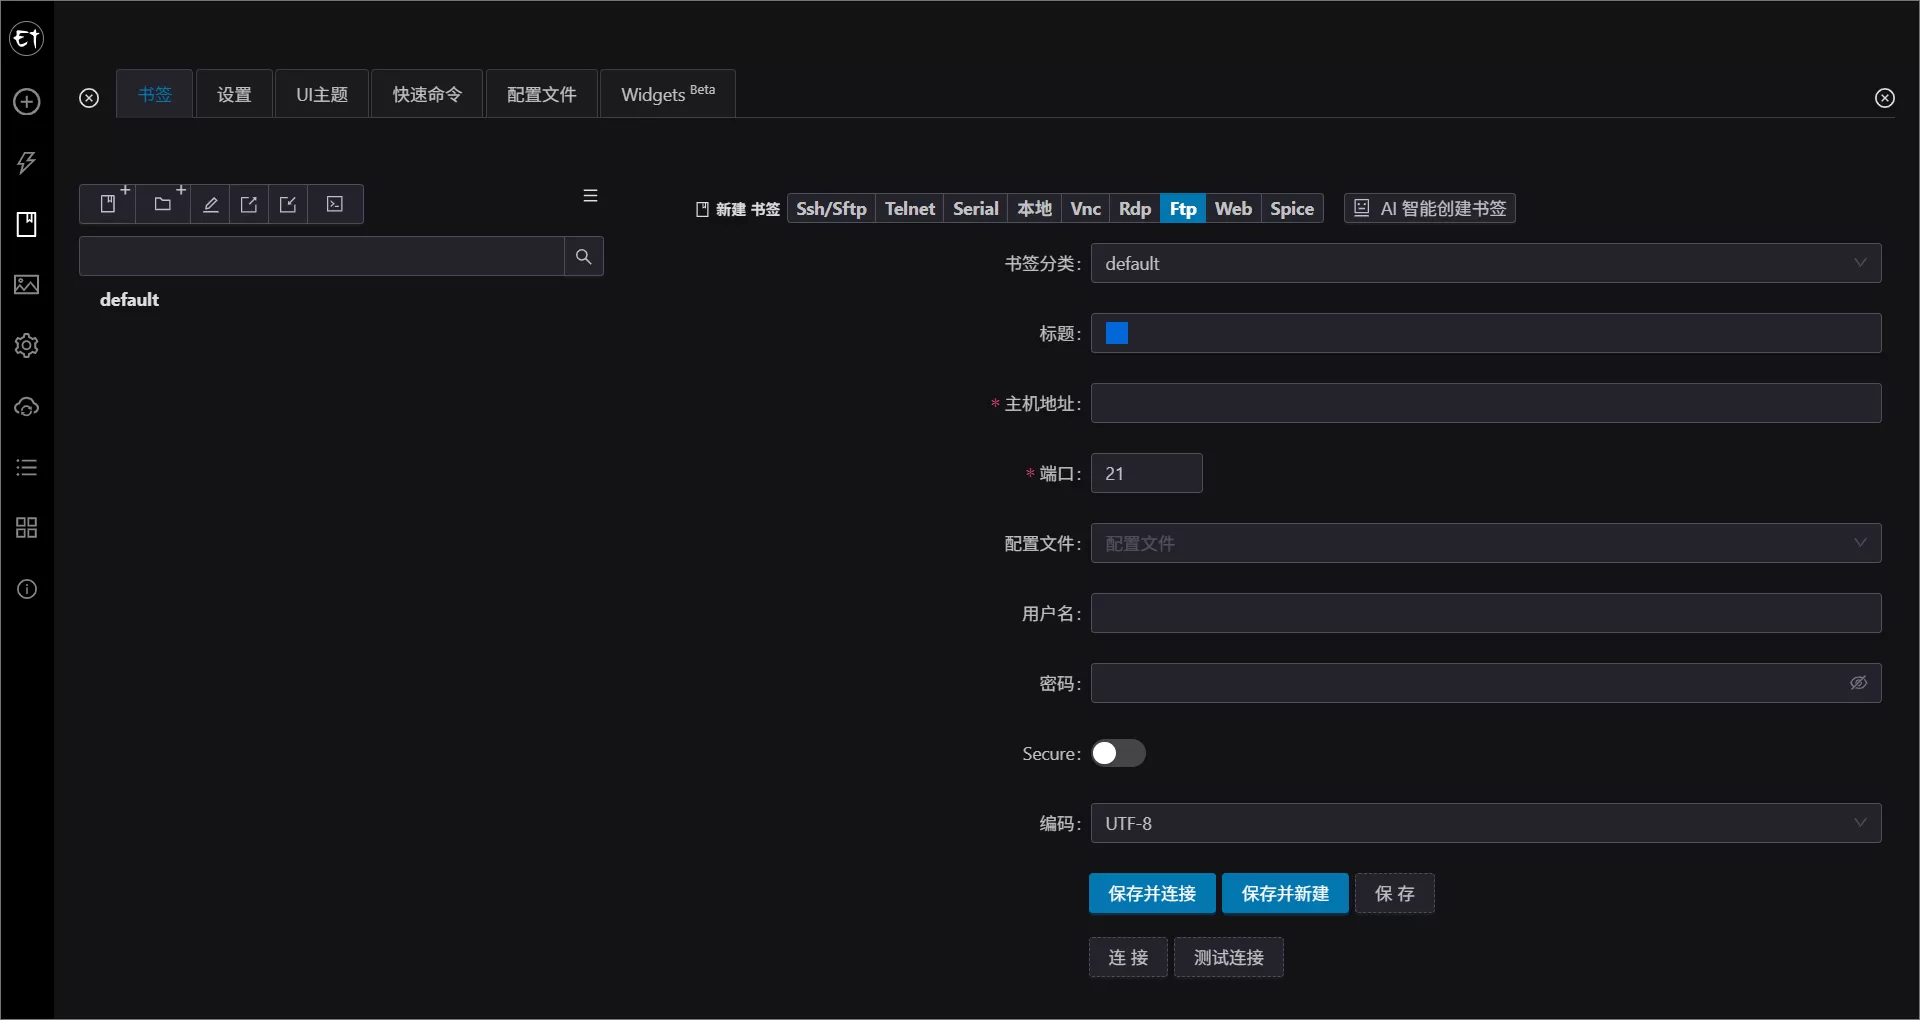This screenshot has width=1920, height=1020.
Task: Switch to the 设置 tab
Action: point(234,94)
